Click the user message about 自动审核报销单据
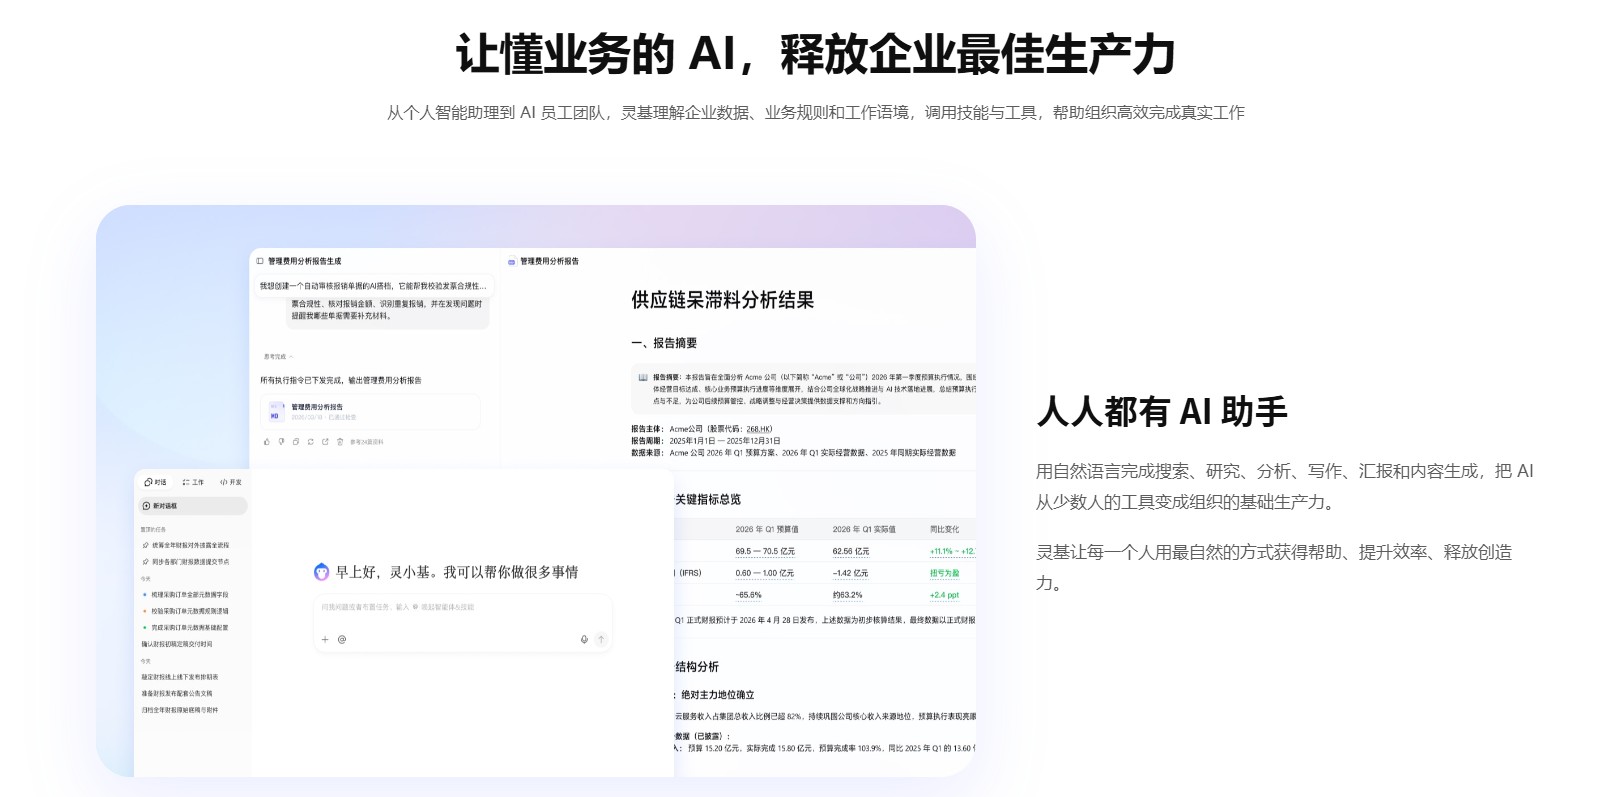Viewport: 1600px width, 797px height. coord(373,286)
